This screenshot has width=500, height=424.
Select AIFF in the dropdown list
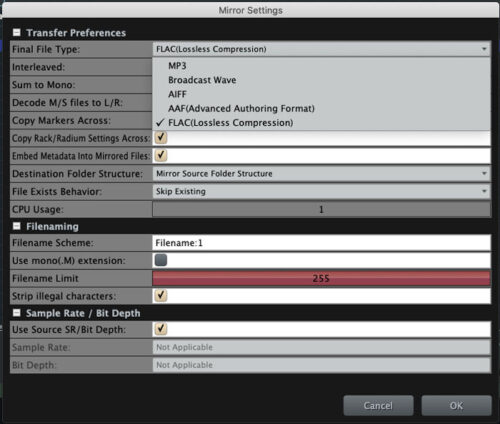coord(177,94)
